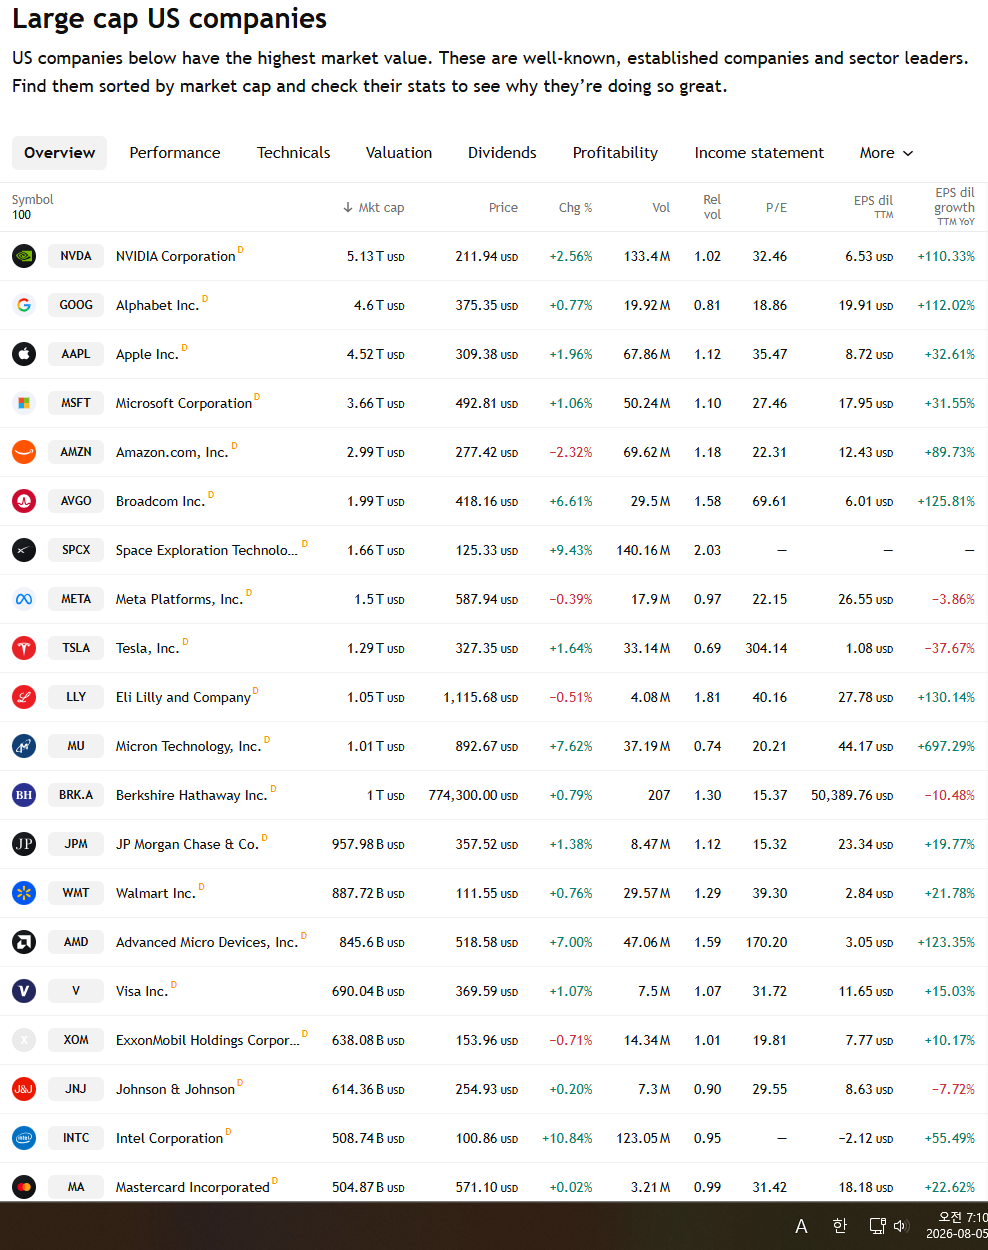The image size is (988, 1250).
Task: Click Intel's +10.84% change value
Action: 567,1139
